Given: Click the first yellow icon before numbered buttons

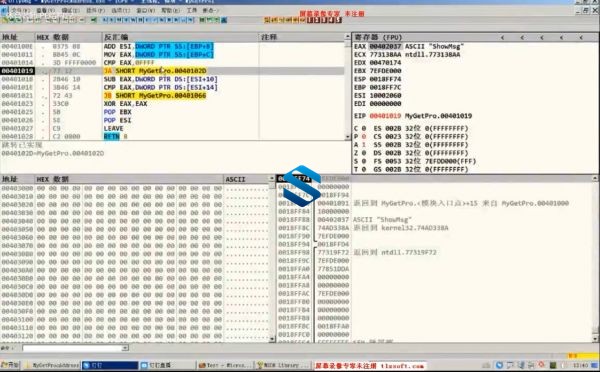Looking at the screenshot, I should (x=267, y=20).
